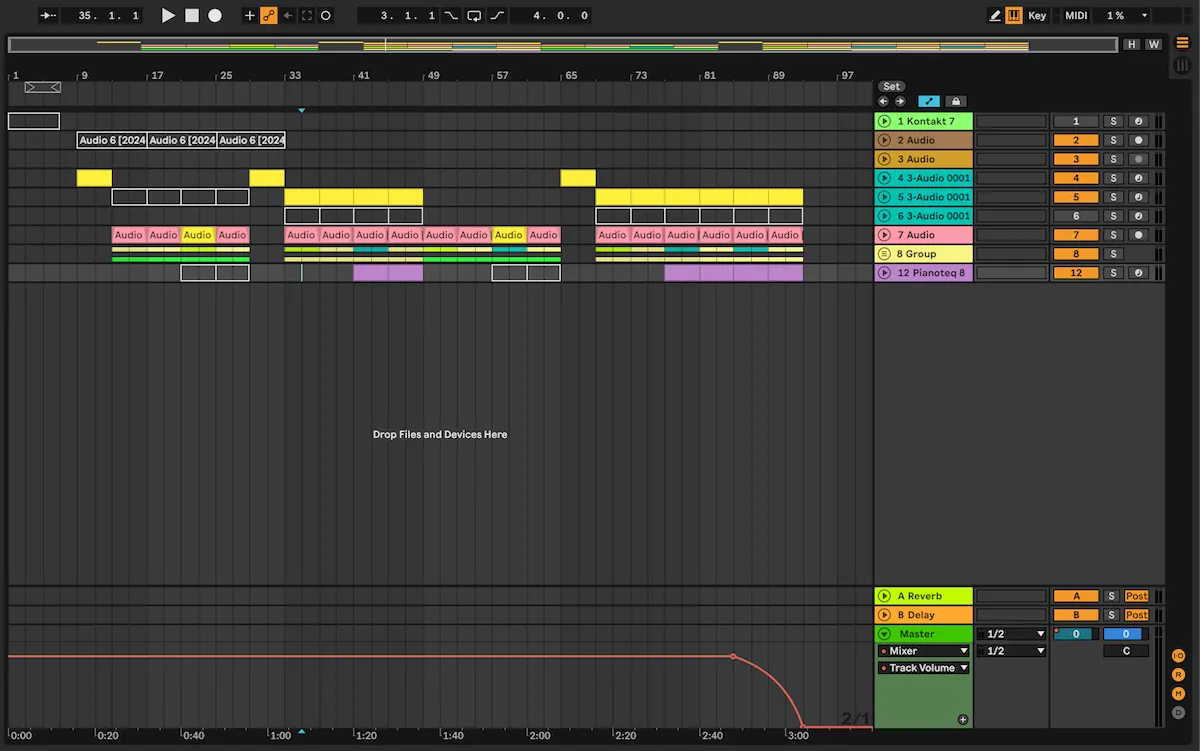This screenshot has height=751, width=1200.
Task: Activate track 6 with its activator button
Action: [1076, 216]
